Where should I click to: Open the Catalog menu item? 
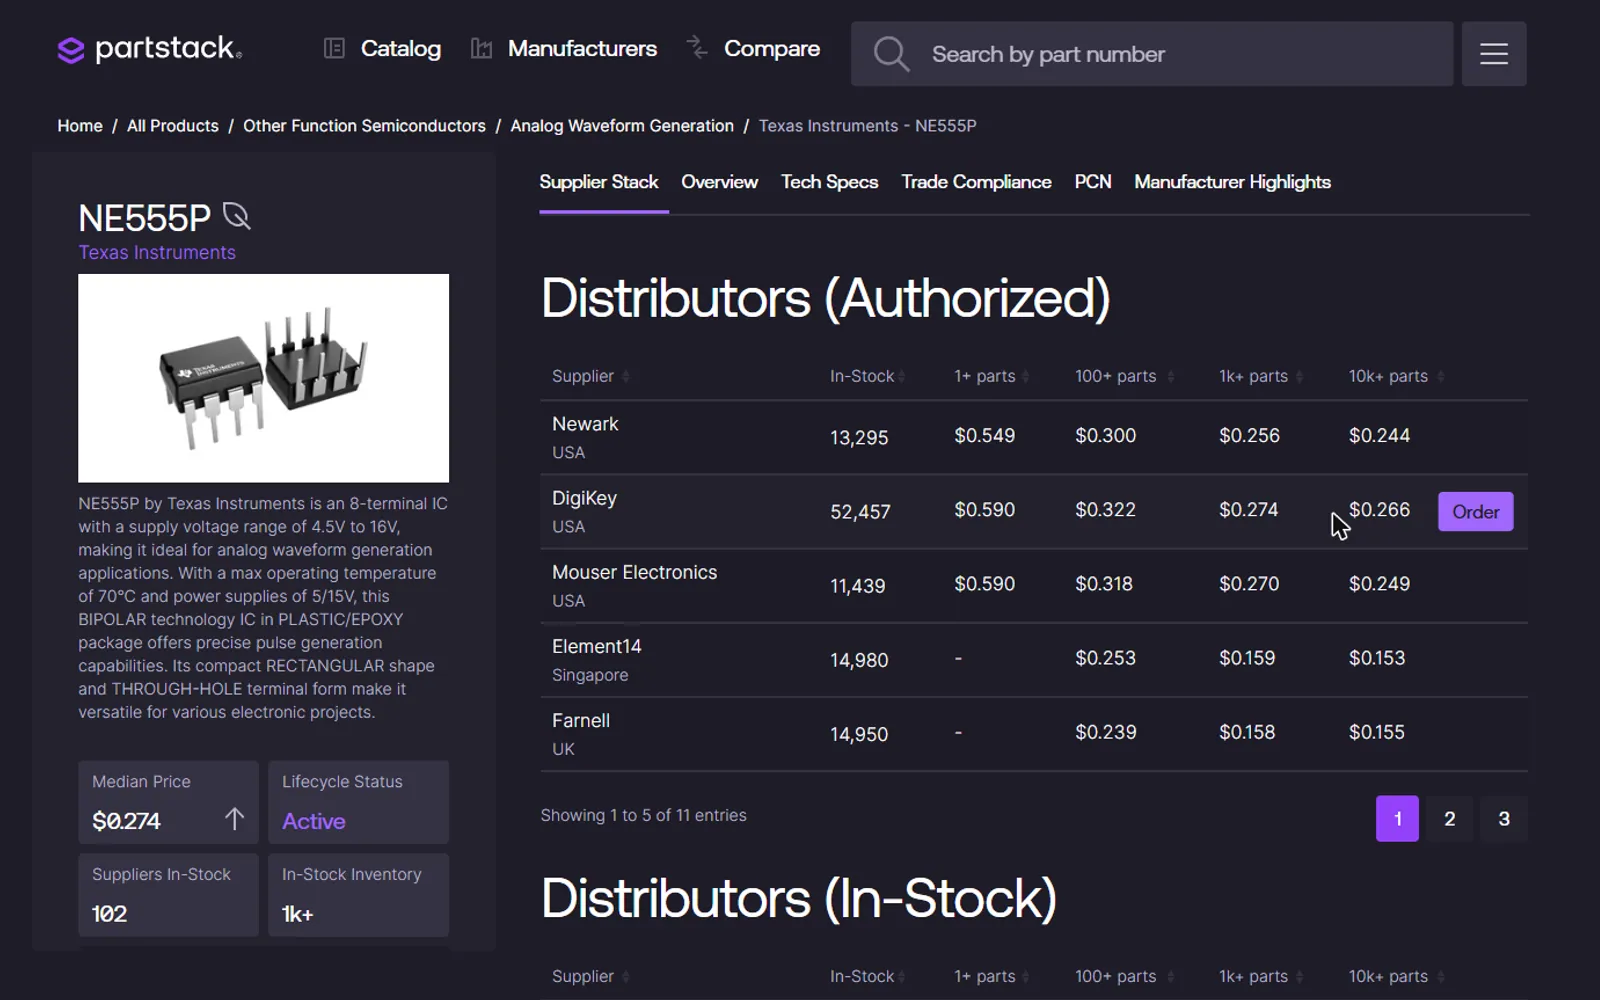(x=382, y=48)
